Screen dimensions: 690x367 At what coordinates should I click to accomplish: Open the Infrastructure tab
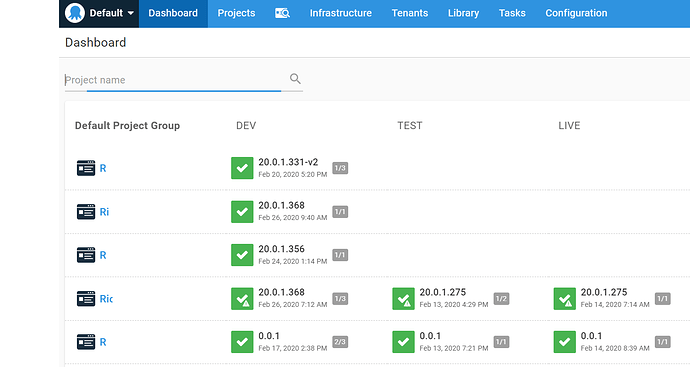point(341,13)
